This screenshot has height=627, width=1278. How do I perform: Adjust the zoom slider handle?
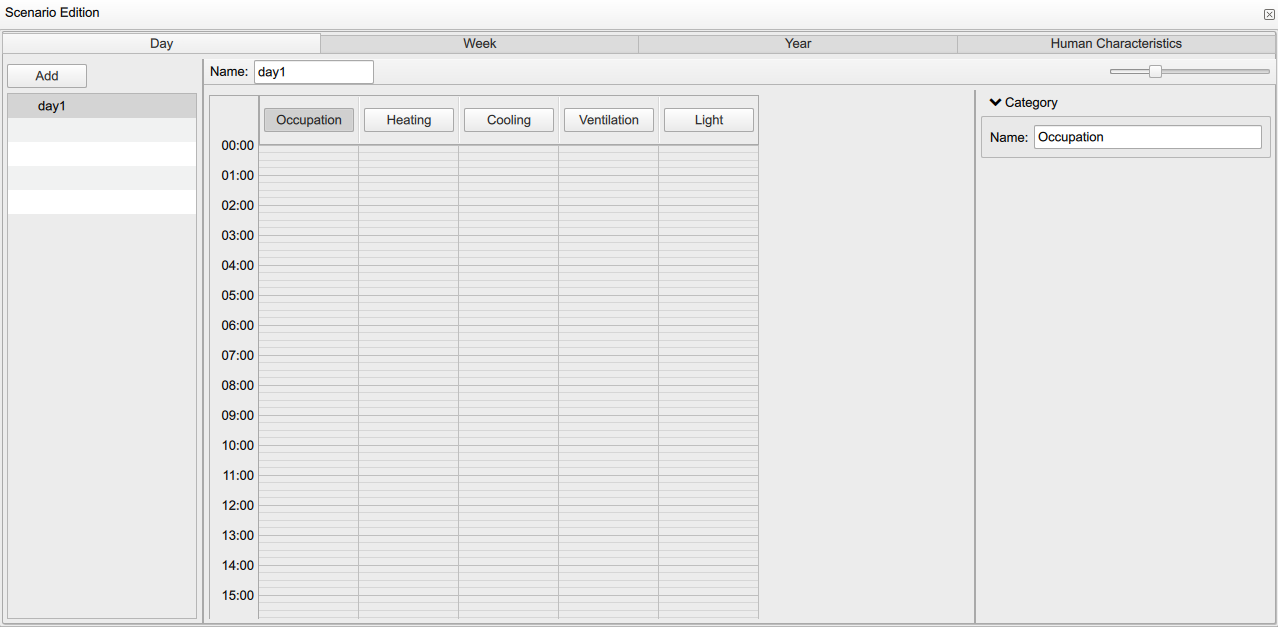pyautogui.click(x=1156, y=71)
